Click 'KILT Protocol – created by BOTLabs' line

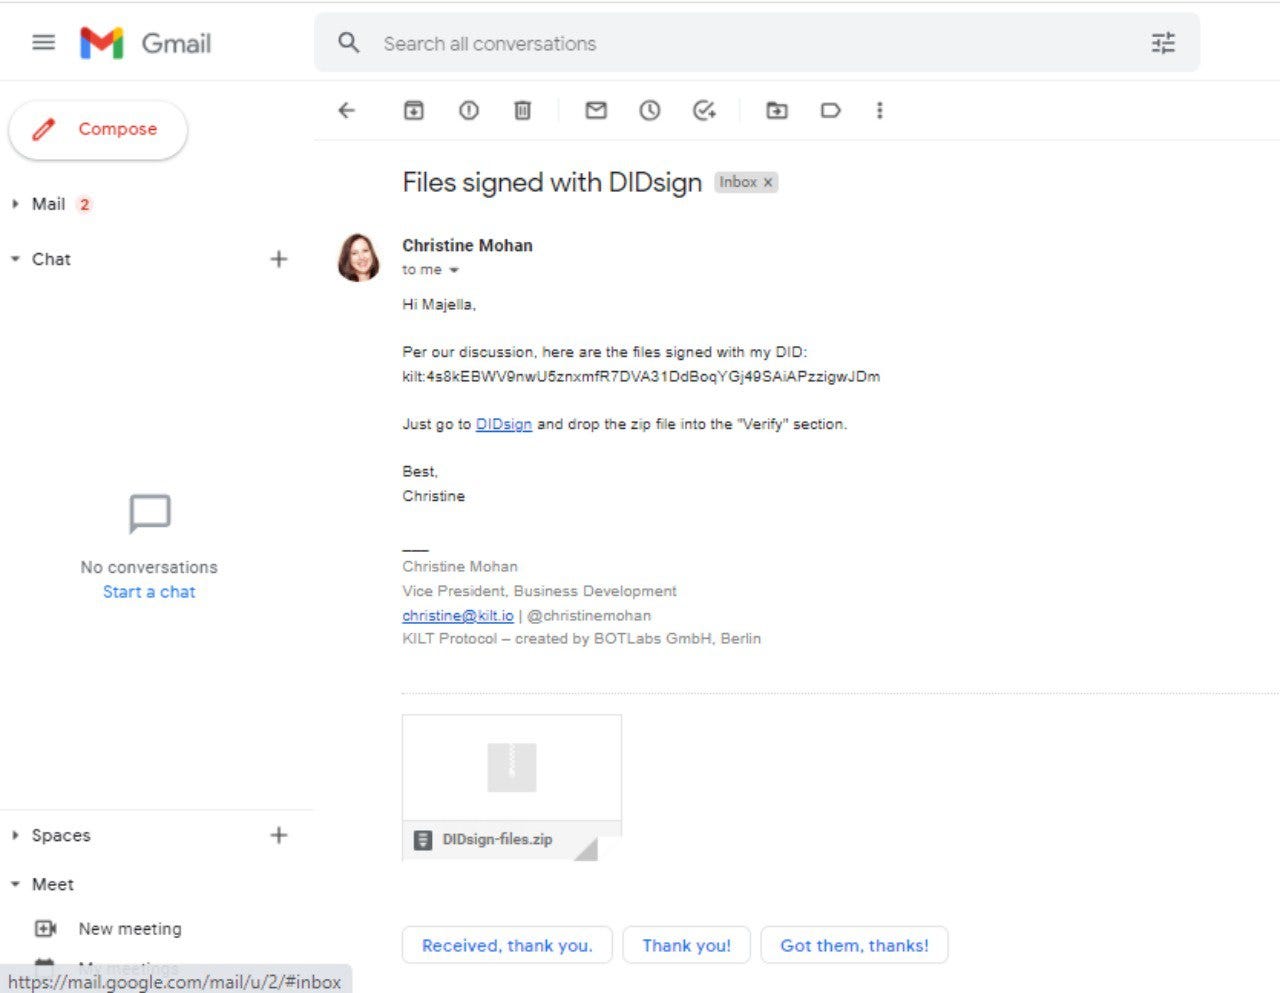pyautogui.click(x=581, y=638)
